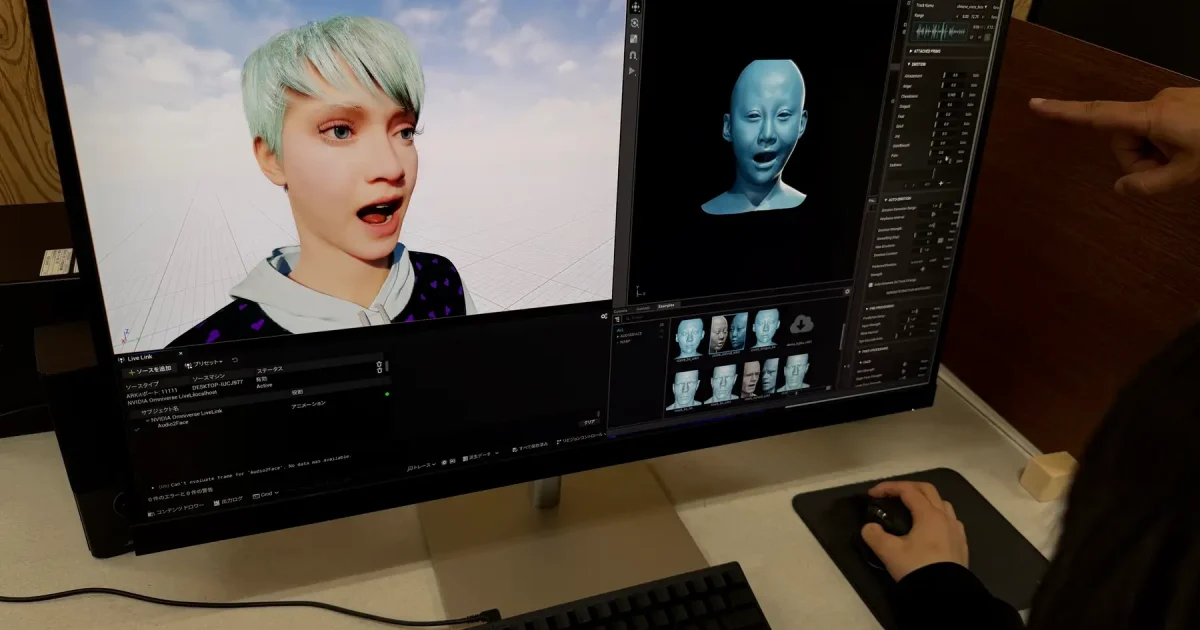Screen dimensions: 1200x630
Task: Select the Live Link tab
Action: pyautogui.click(x=139, y=357)
